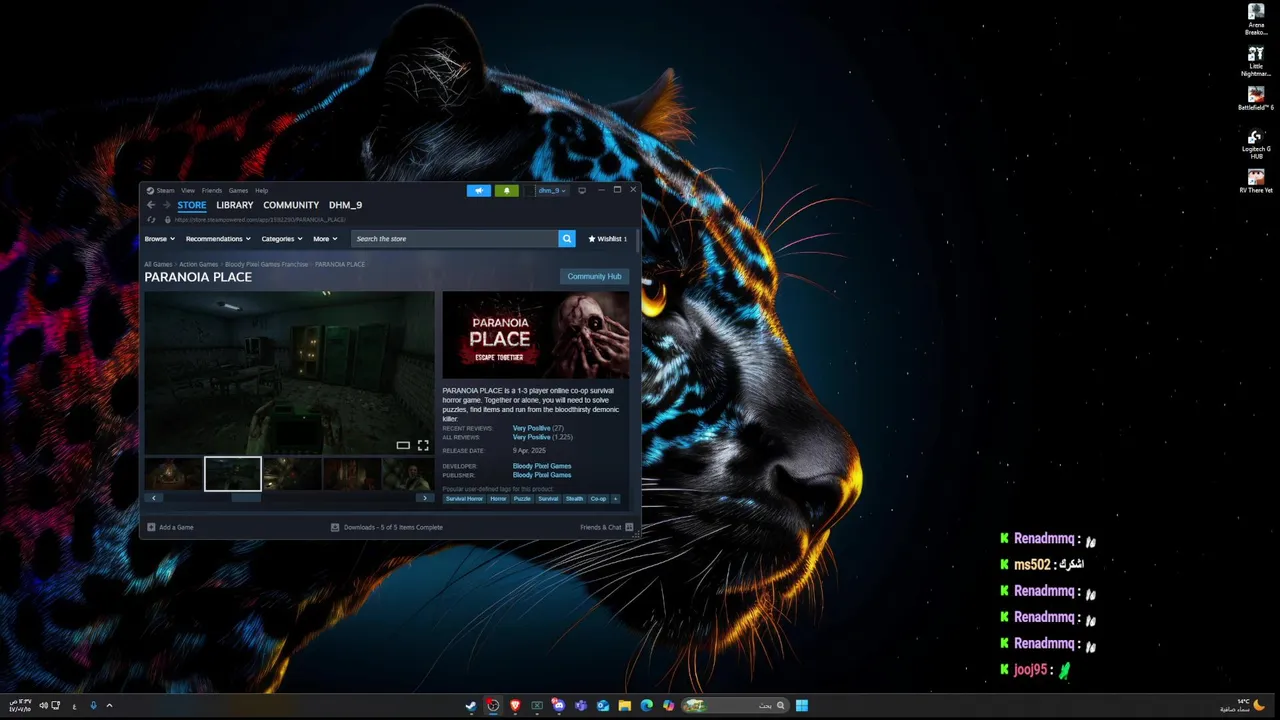This screenshot has height=720, width=1280.
Task: Open the Games menu
Action: click(x=238, y=190)
